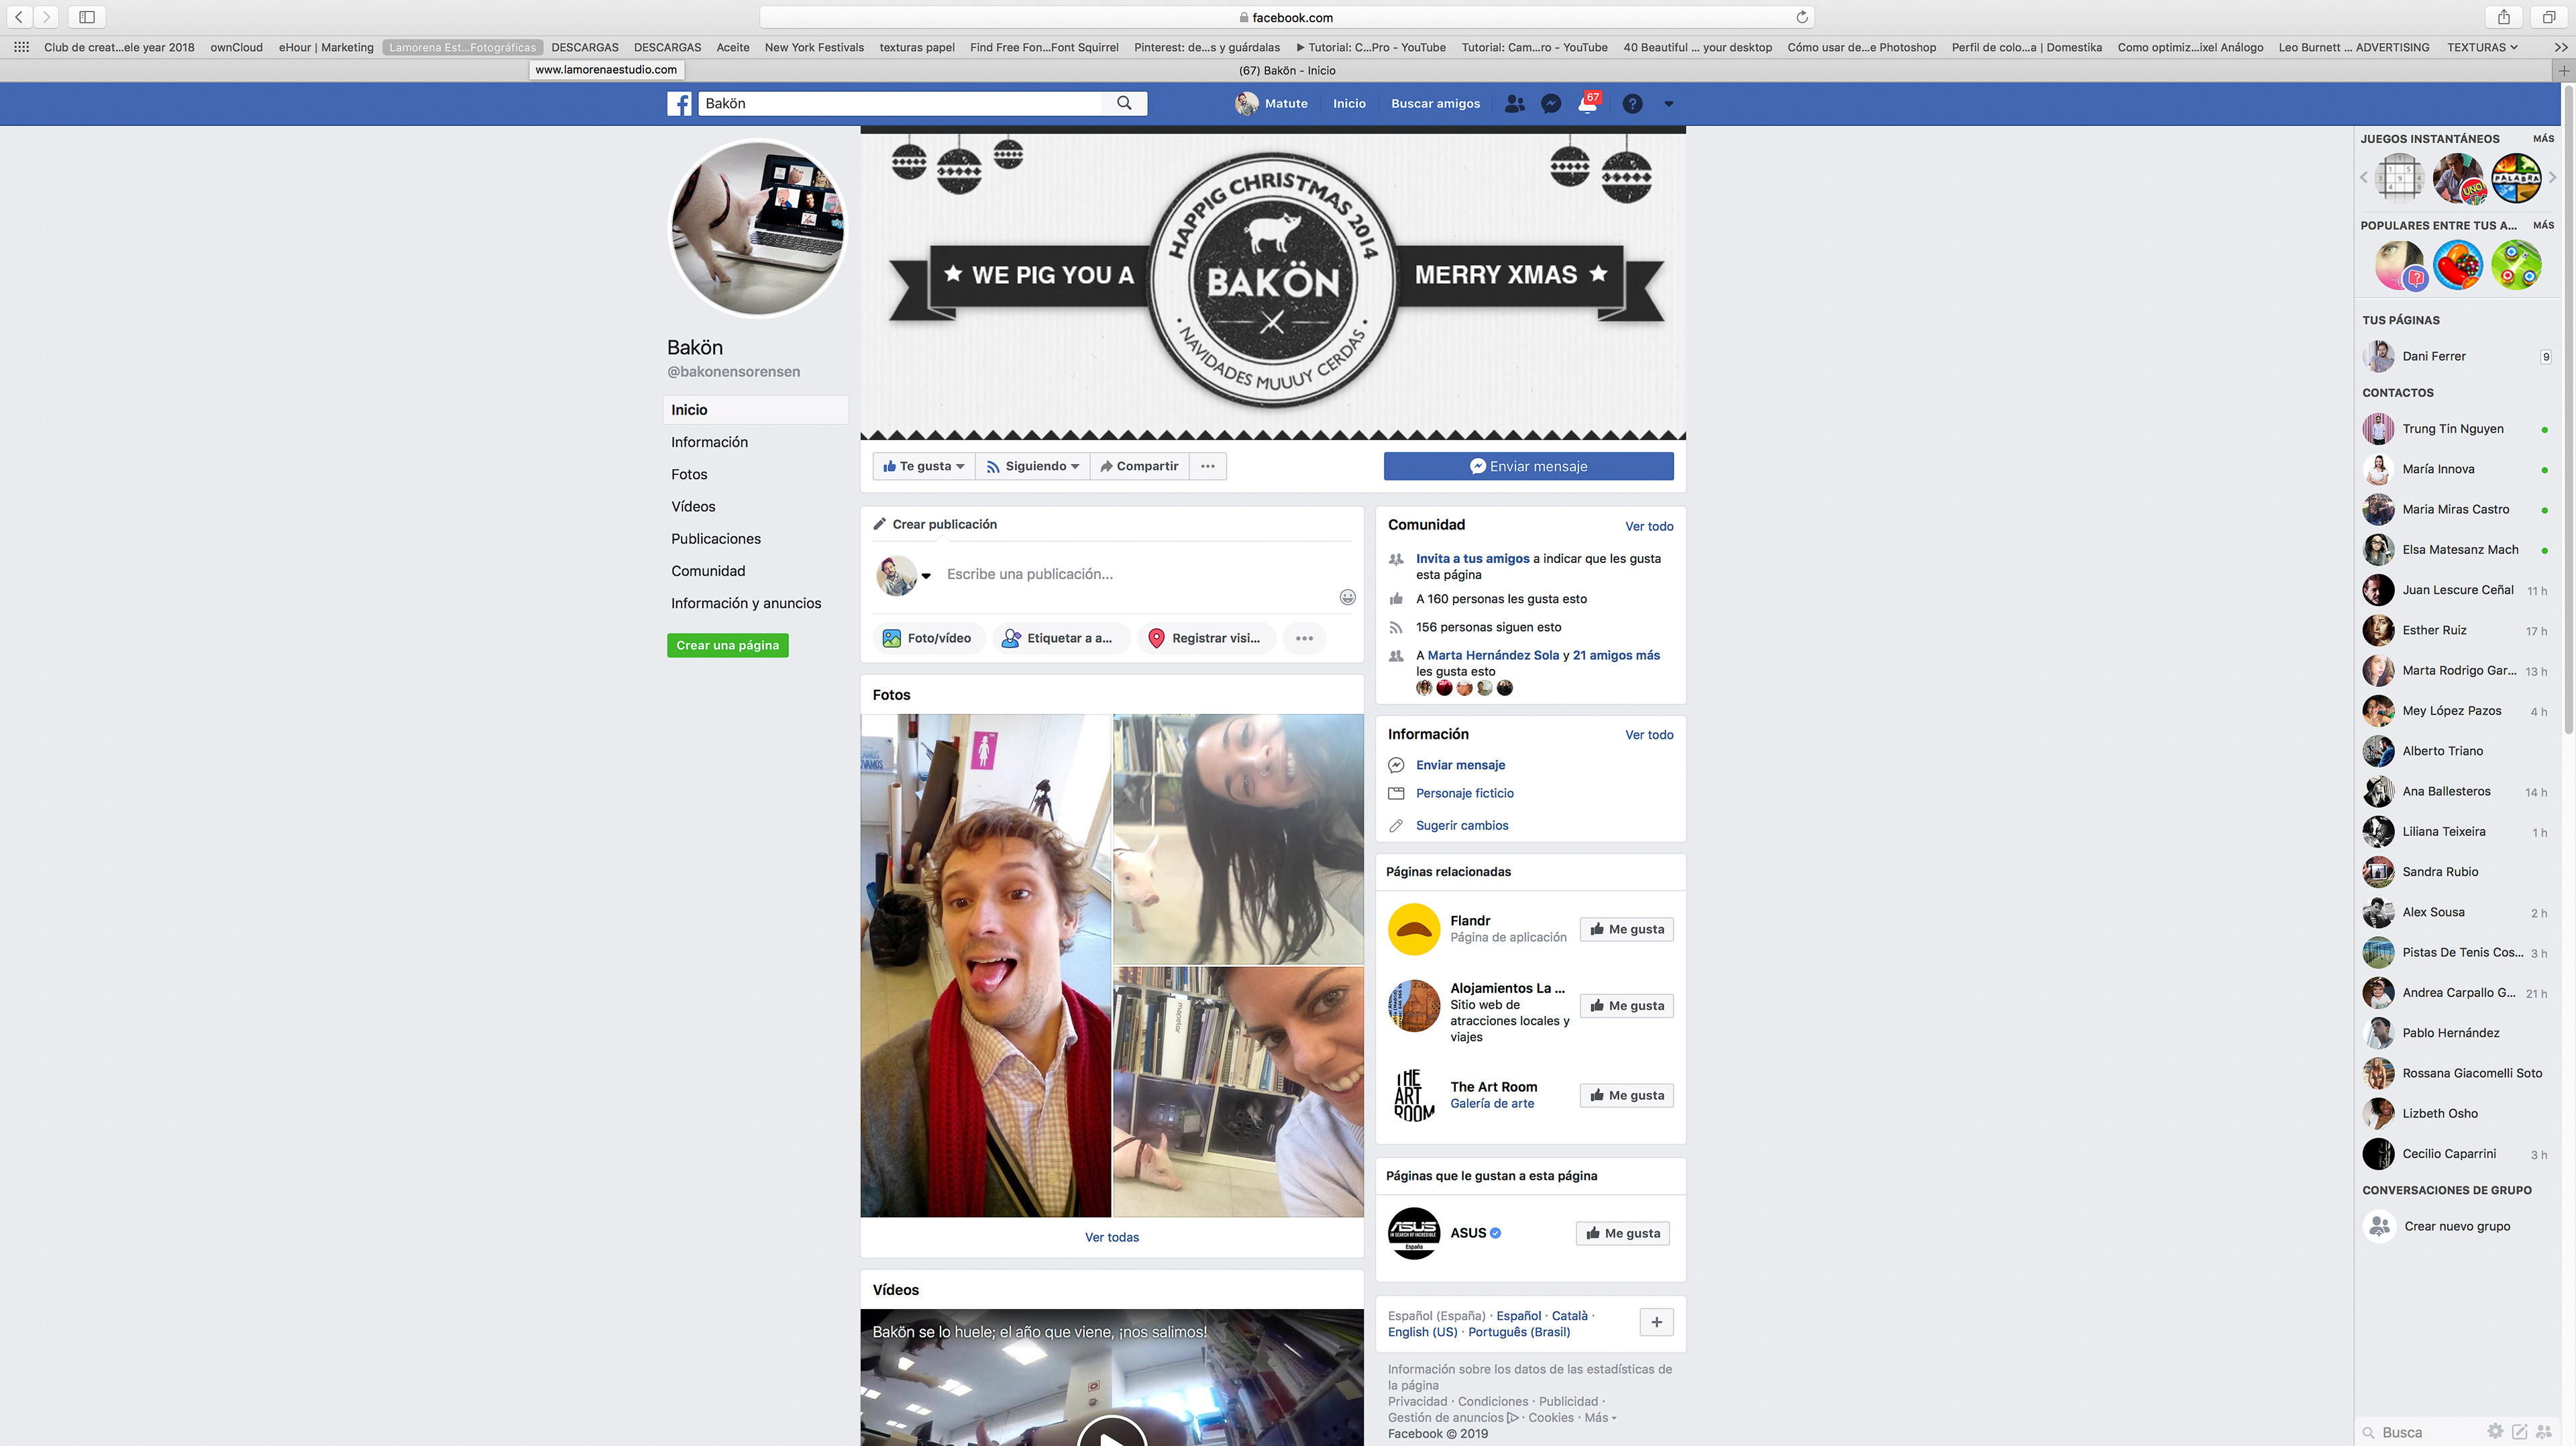The width and height of the screenshot is (2576, 1446).
Task: Open the UNO instant game icon
Action: click(2458, 178)
